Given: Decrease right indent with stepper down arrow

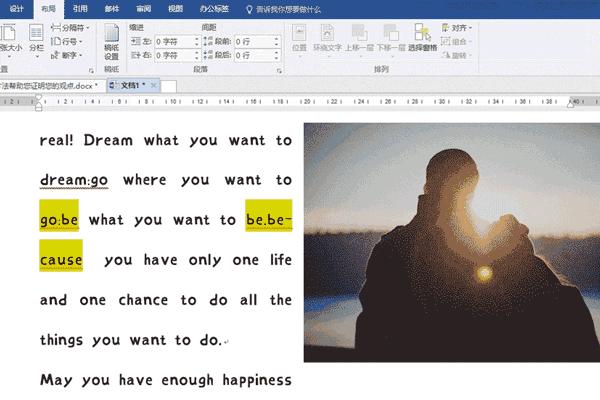Looking at the screenshot, I should [197, 58].
